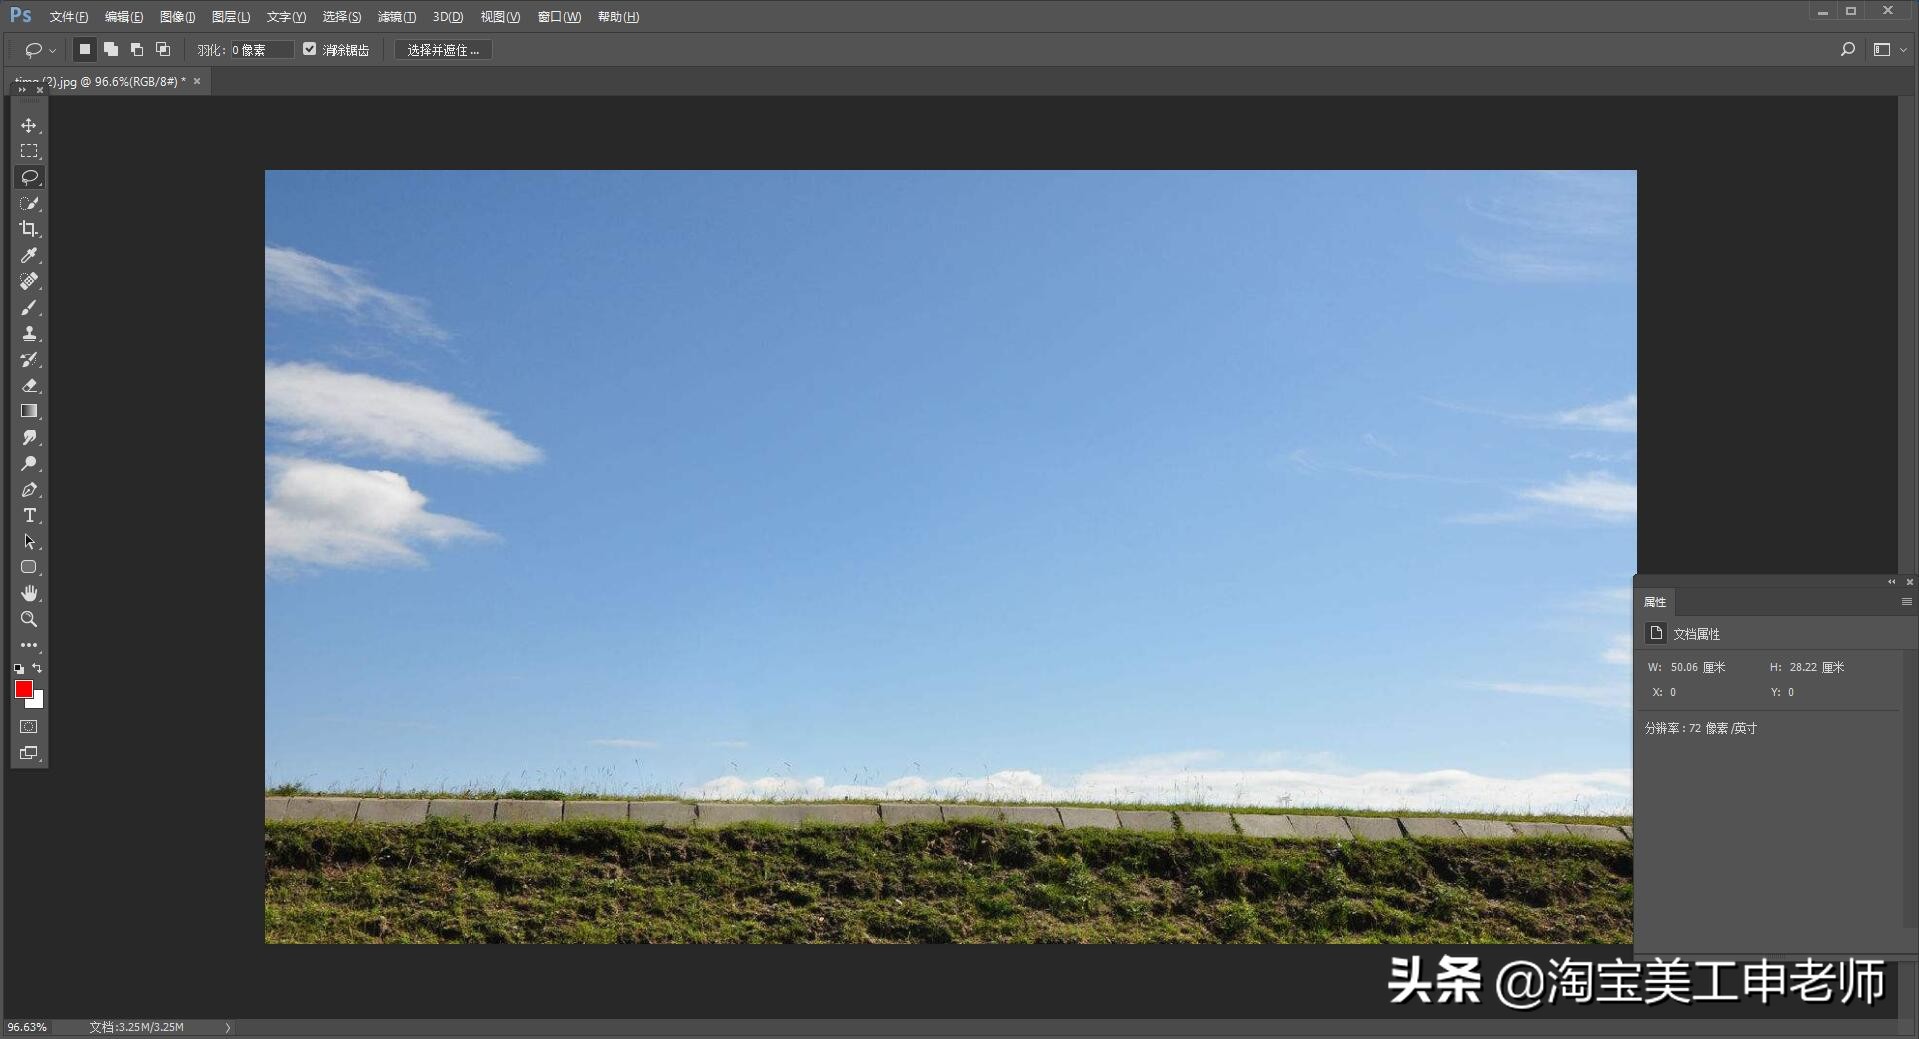The width and height of the screenshot is (1919, 1039).
Task: Expand the status bar info arrow
Action: tap(228, 1027)
